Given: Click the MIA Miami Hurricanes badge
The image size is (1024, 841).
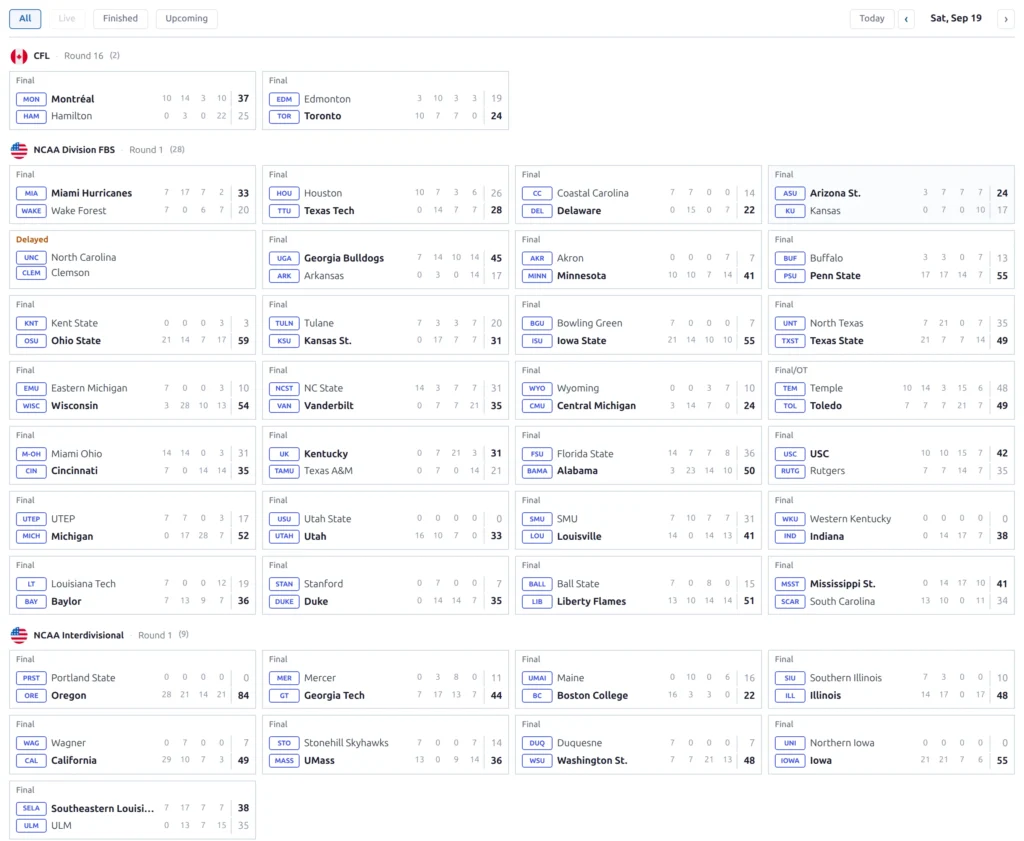Looking at the screenshot, I should point(31,193).
